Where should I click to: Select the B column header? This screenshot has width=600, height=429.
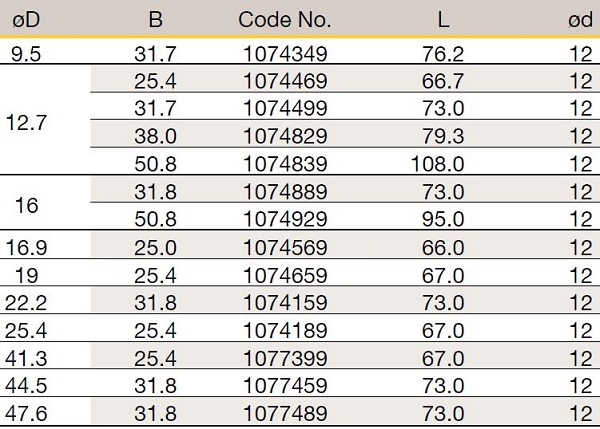click(155, 20)
